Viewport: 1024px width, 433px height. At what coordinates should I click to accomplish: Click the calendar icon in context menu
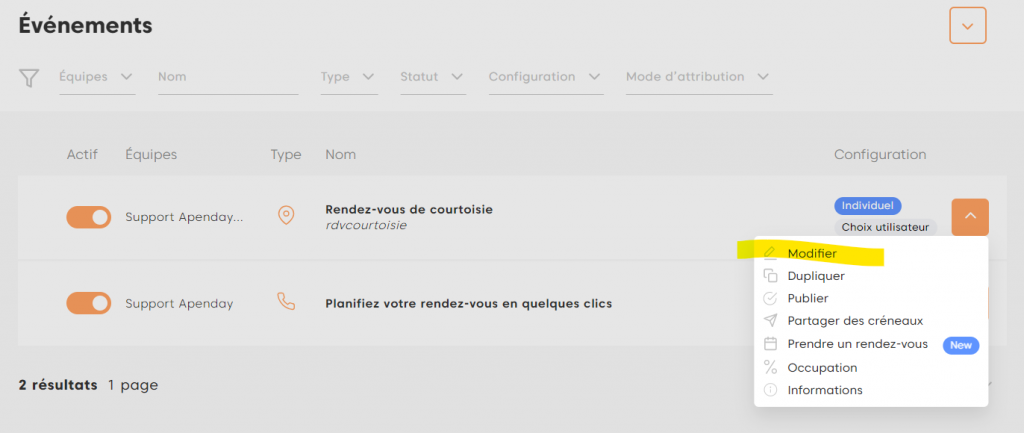click(x=770, y=344)
